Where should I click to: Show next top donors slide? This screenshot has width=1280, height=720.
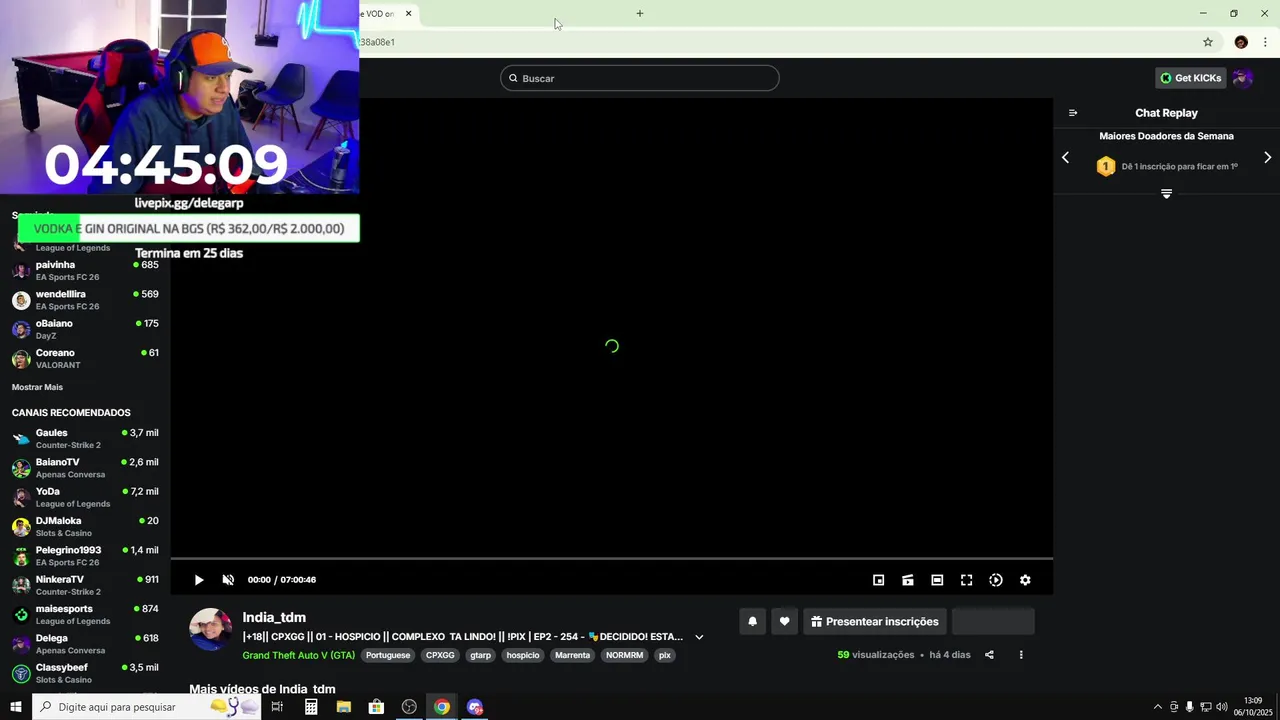(1268, 158)
